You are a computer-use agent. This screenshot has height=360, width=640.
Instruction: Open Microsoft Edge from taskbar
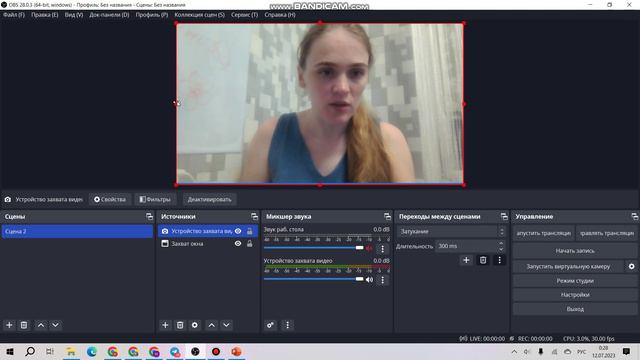point(91,351)
